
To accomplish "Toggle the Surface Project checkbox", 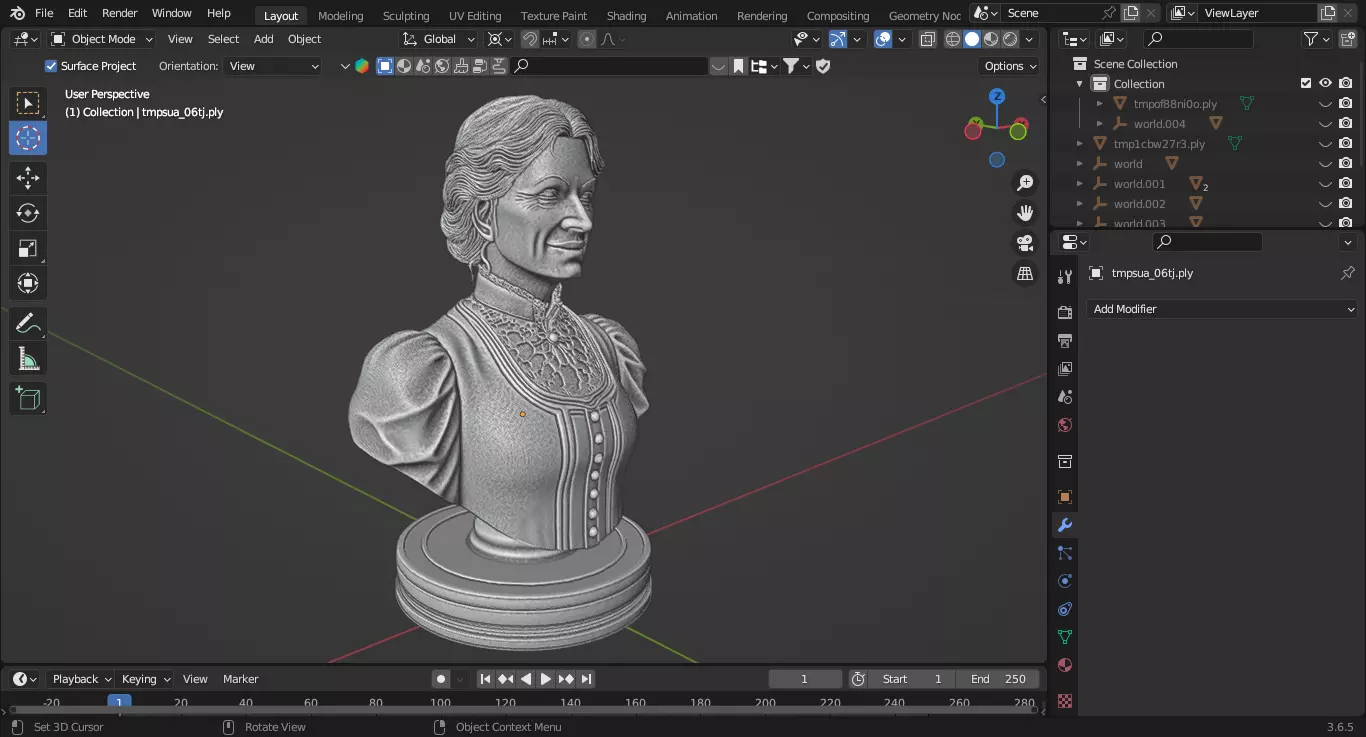I will tap(51, 66).
